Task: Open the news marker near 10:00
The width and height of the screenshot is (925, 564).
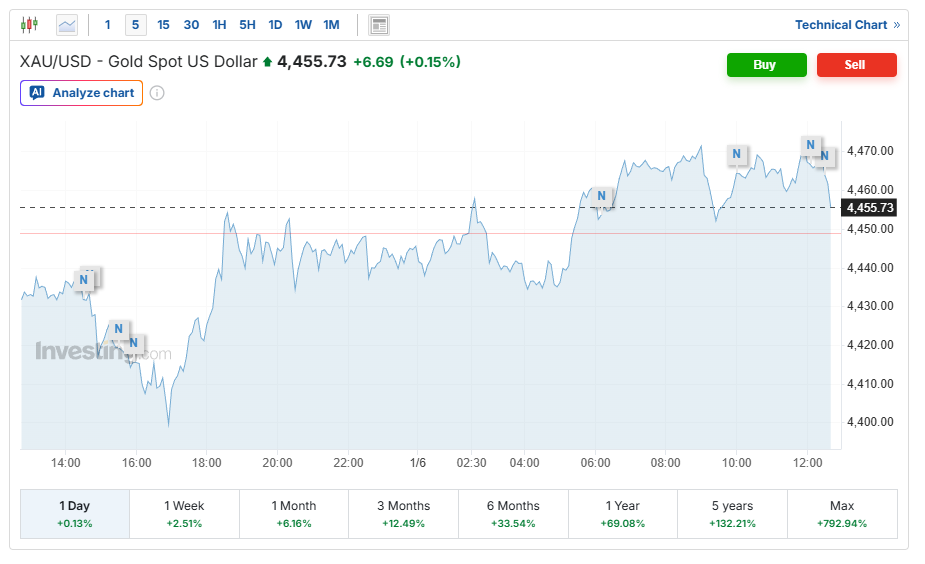Action: (736, 154)
